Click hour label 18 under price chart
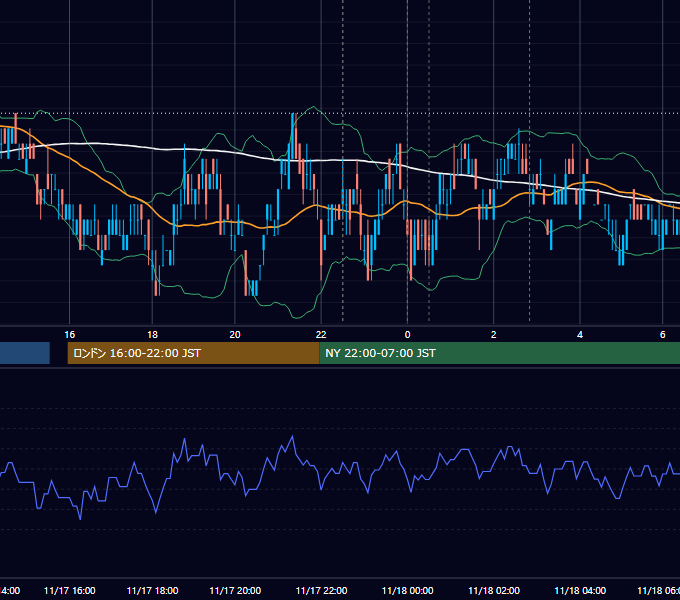Image resolution: width=680 pixels, height=600 pixels. tap(152, 335)
